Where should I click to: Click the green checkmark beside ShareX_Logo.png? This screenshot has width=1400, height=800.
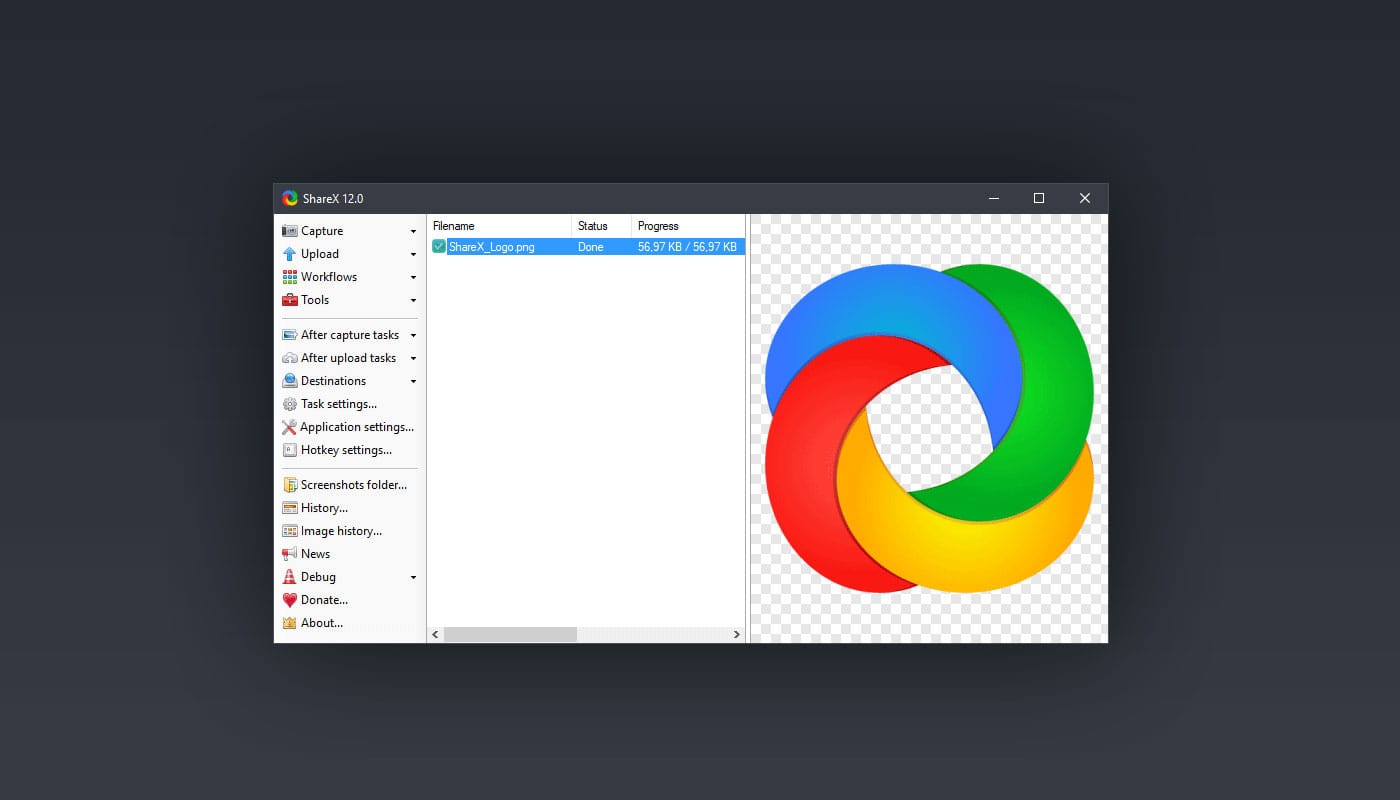[439, 247]
